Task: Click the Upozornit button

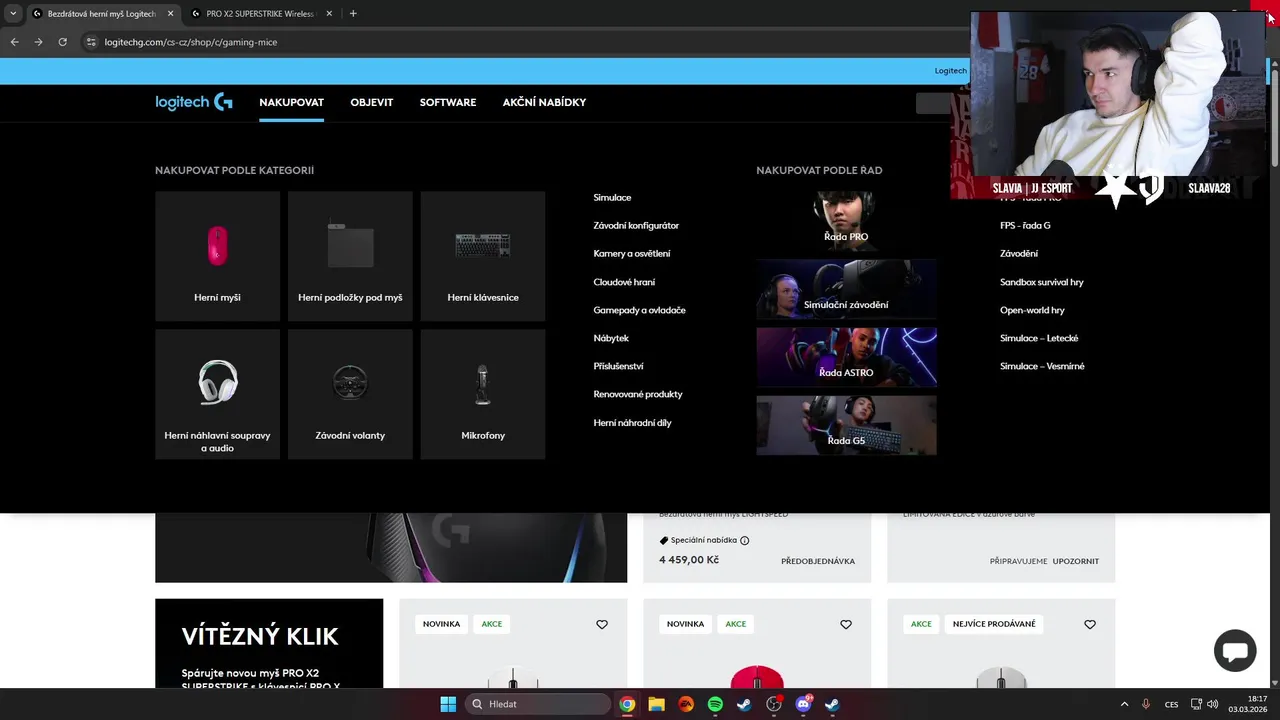Action: tap(1076, 561)
